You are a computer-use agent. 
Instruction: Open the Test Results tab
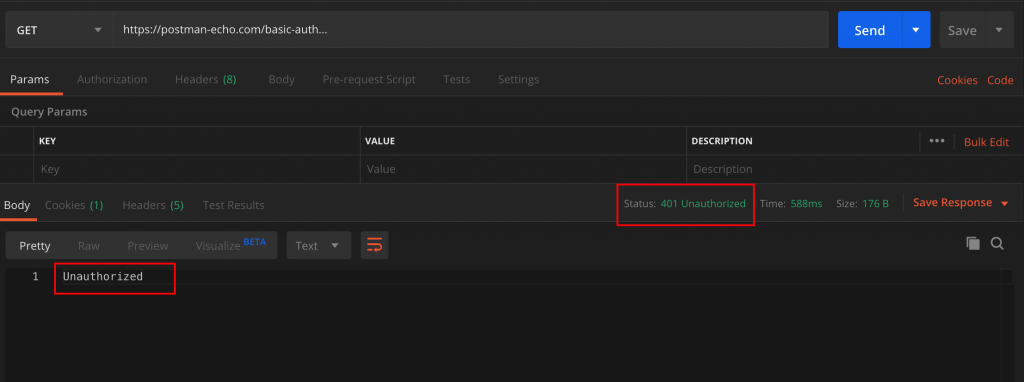(233, 205)
